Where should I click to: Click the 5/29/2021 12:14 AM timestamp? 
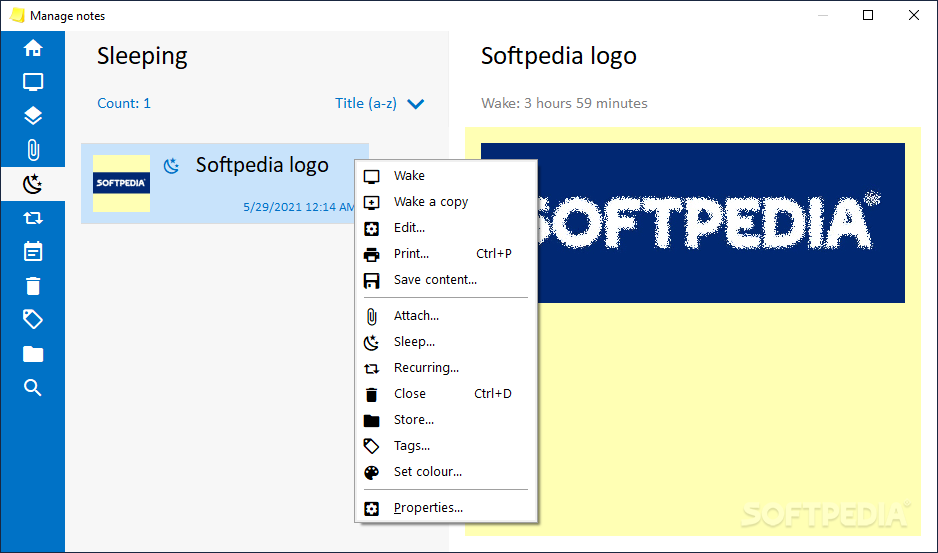299,207
